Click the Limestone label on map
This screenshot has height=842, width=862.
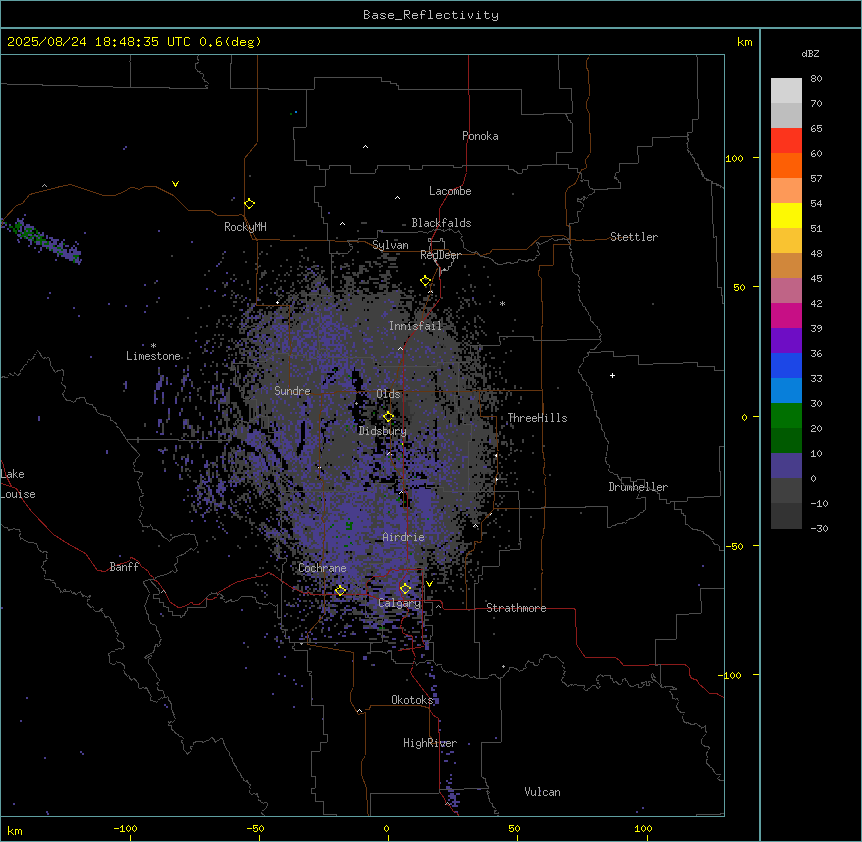(153, 356)
